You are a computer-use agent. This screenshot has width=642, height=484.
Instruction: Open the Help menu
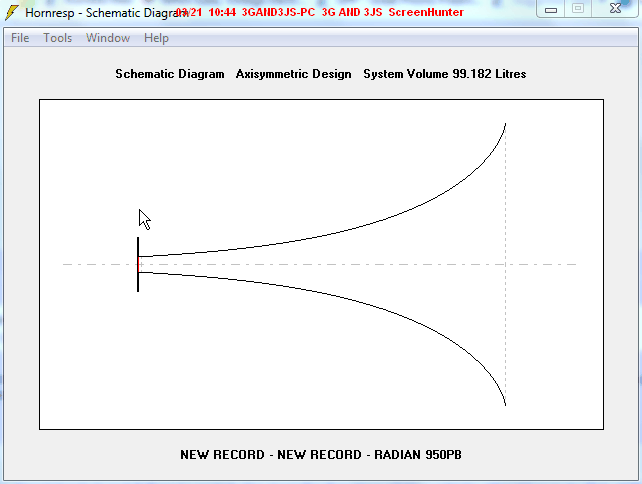[156, 38]
